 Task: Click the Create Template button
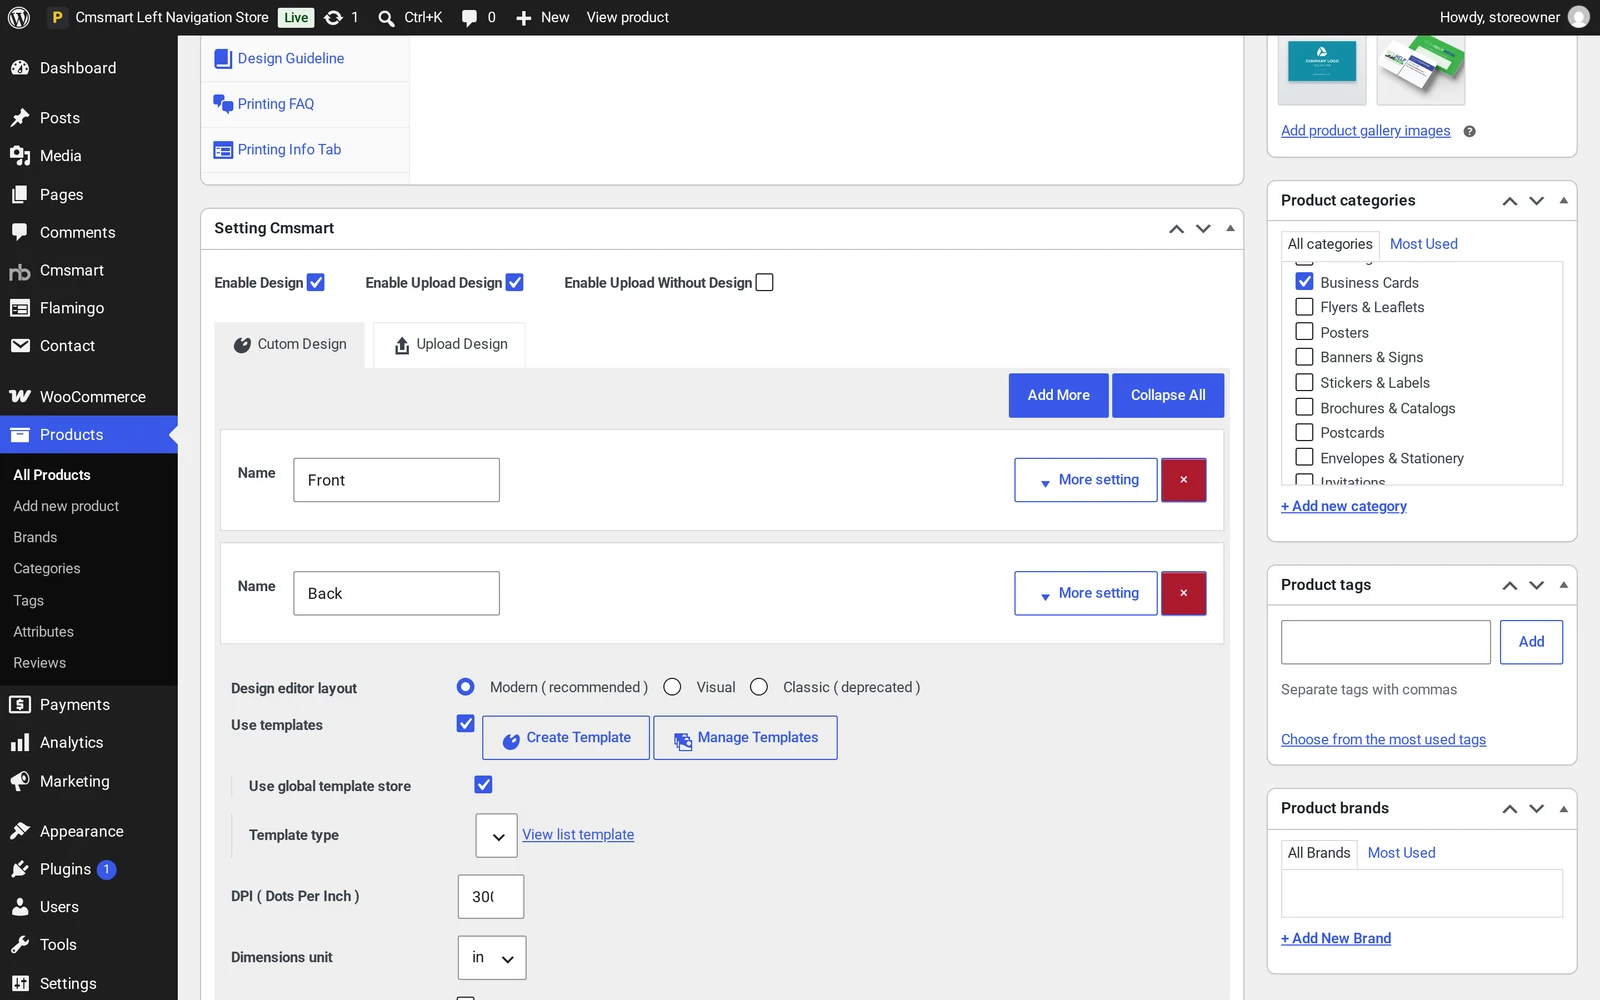566,738
